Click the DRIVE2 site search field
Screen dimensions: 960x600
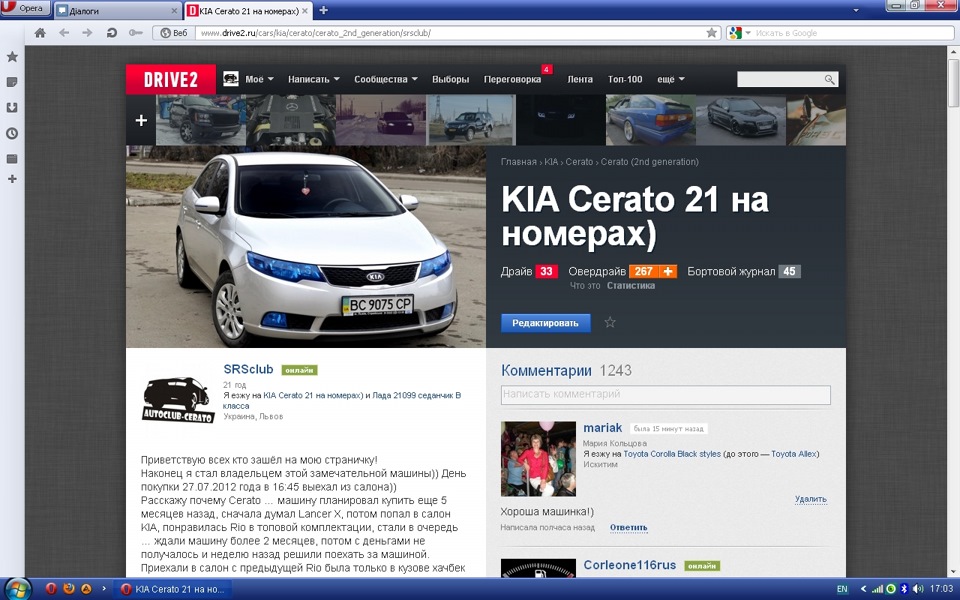[x=780, y=80]
